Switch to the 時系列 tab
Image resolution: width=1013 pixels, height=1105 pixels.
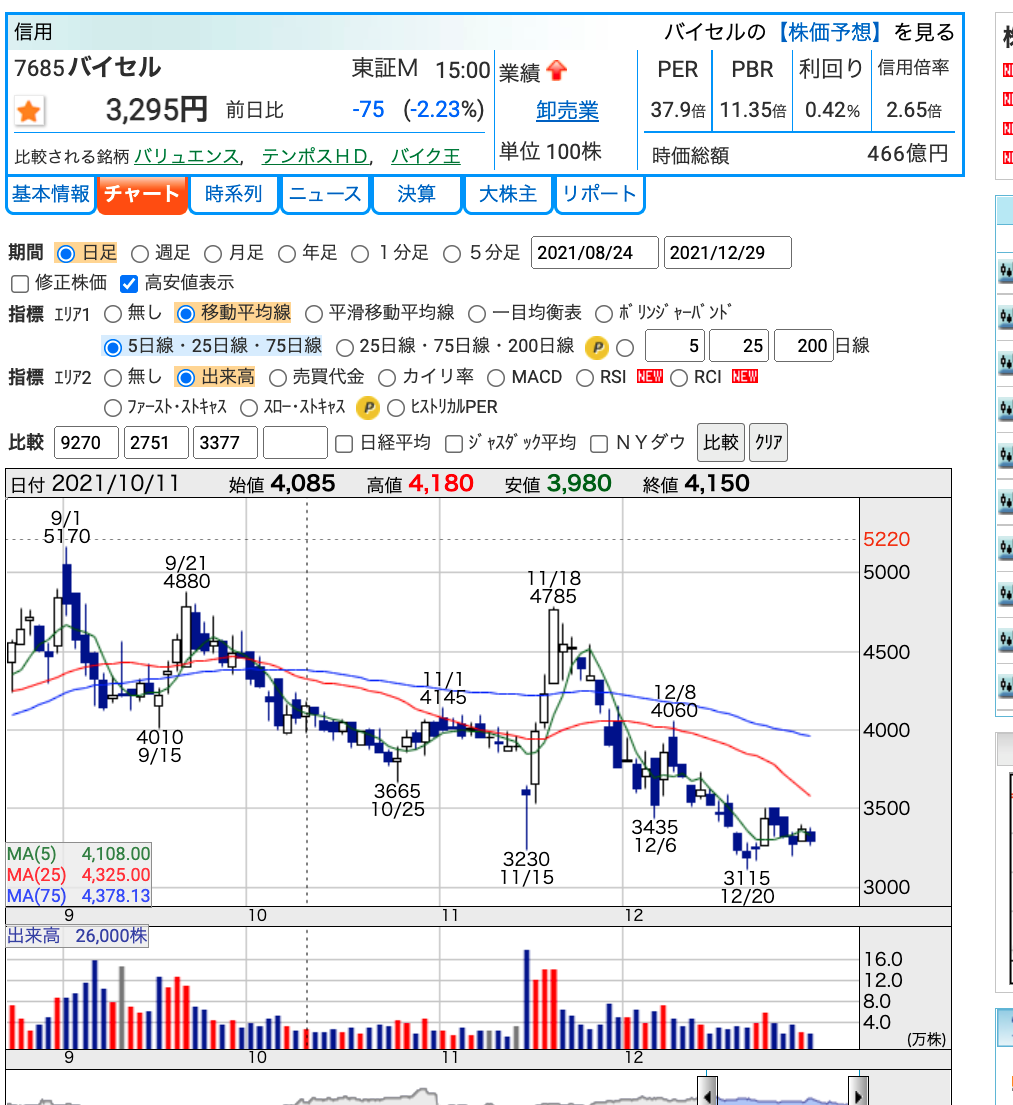[x=233, y=194]
